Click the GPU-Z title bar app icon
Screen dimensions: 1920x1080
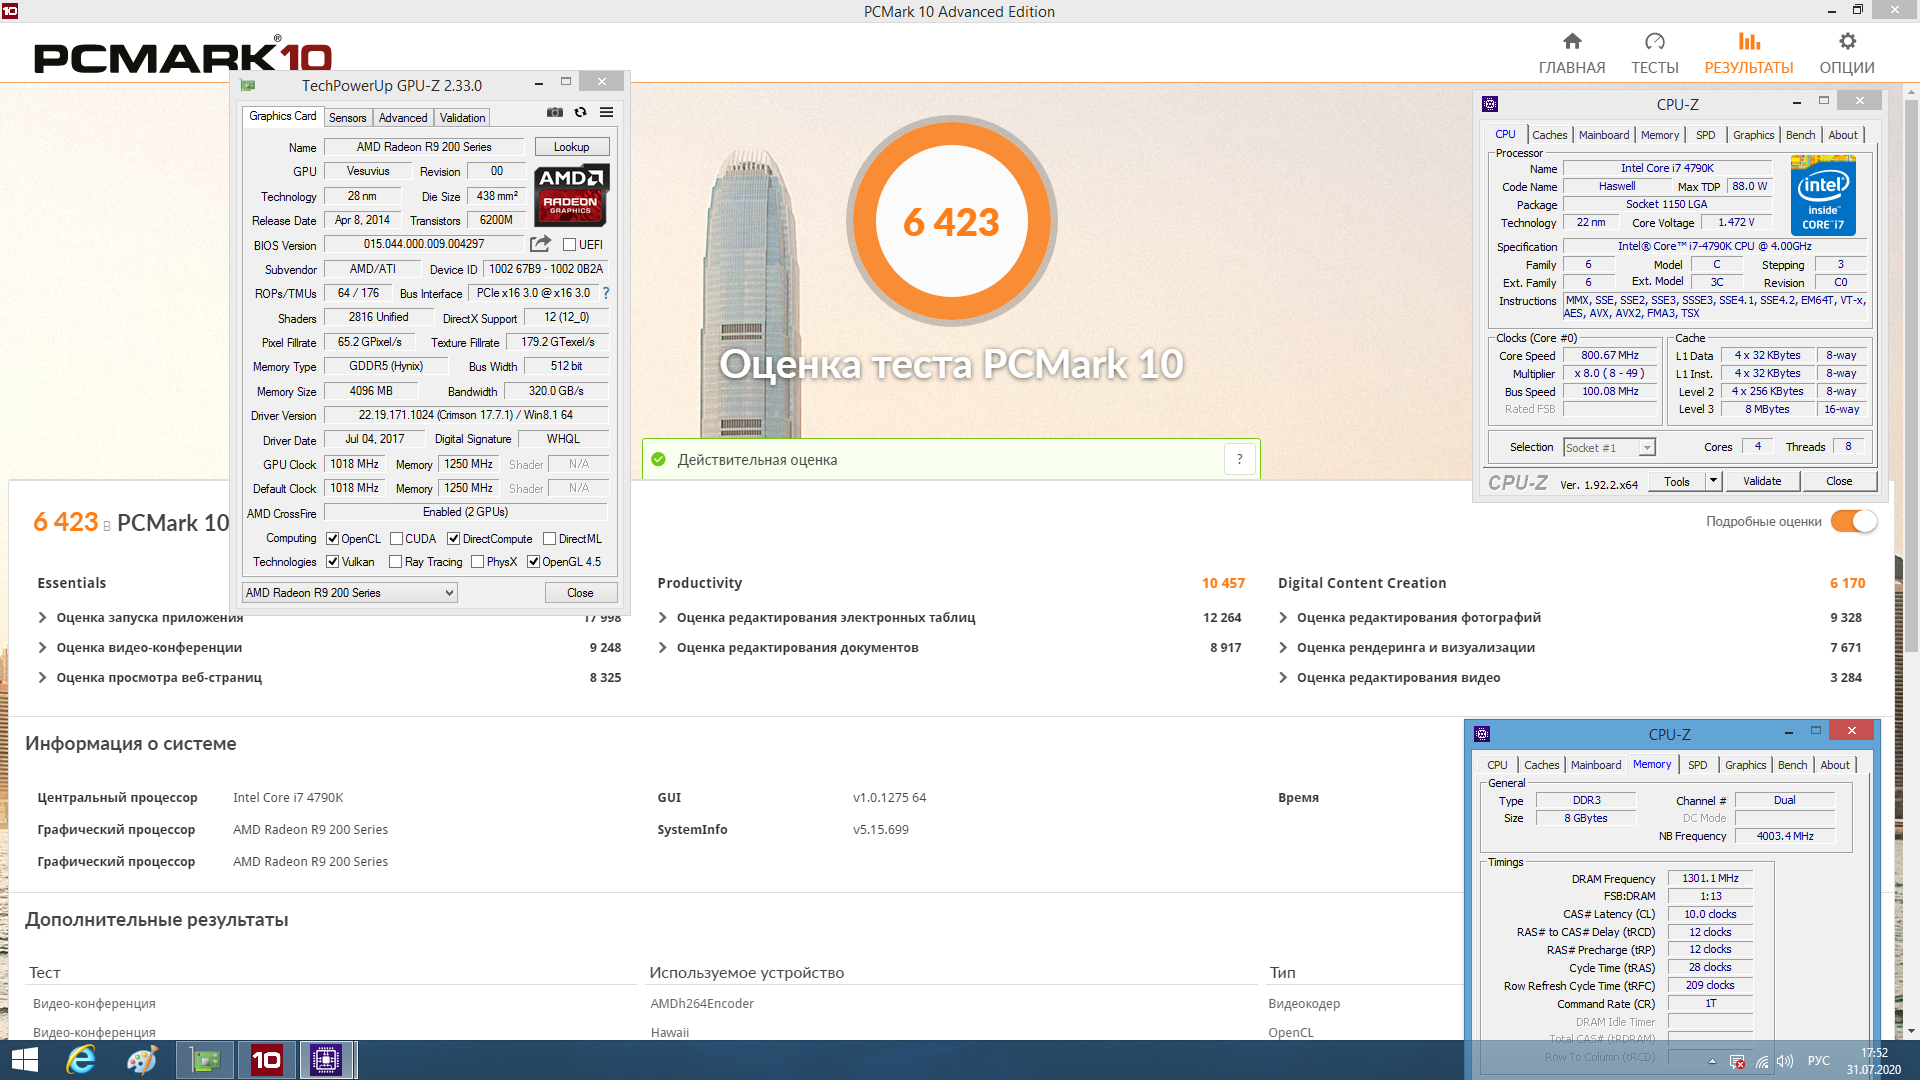click(x=248, y=85)
